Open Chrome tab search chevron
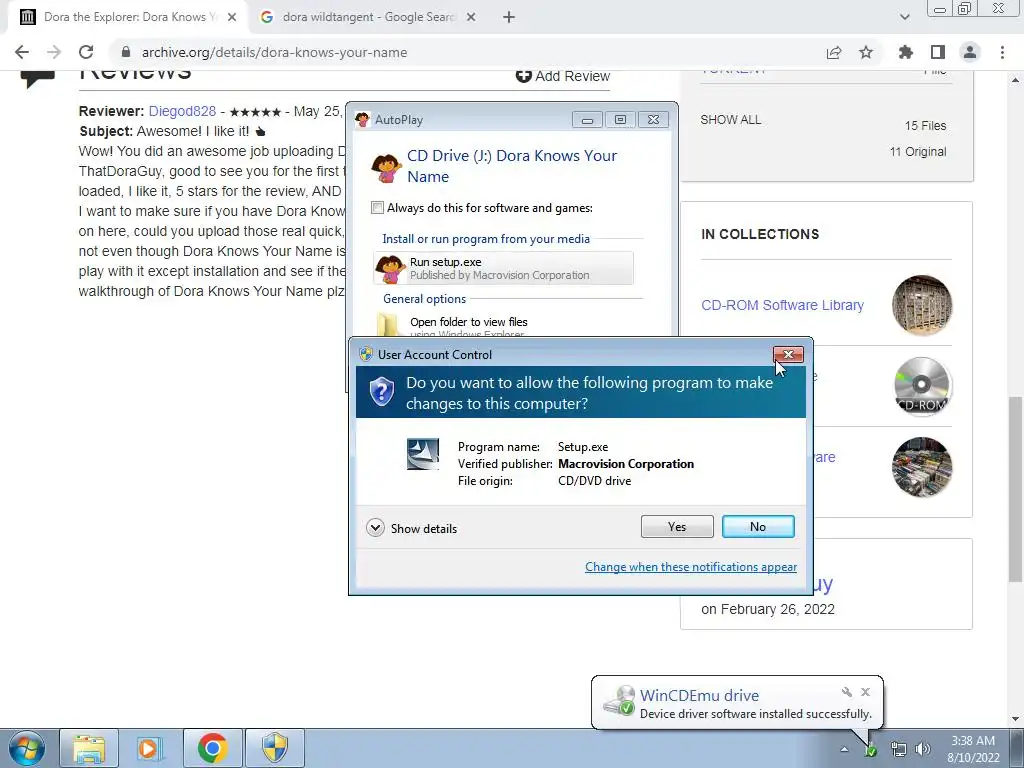 (x=904, y=18)
